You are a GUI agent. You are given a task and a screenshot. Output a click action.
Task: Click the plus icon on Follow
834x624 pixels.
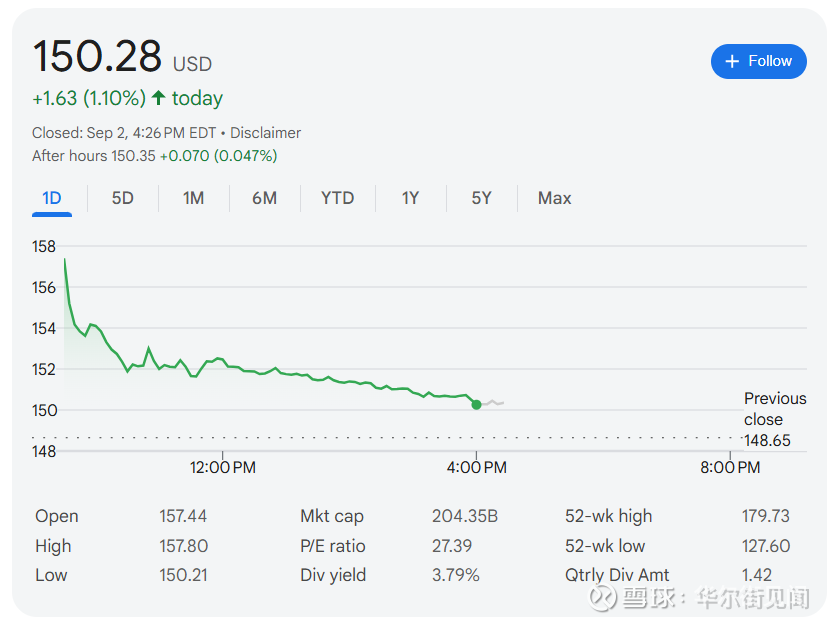tap(733, 61)
